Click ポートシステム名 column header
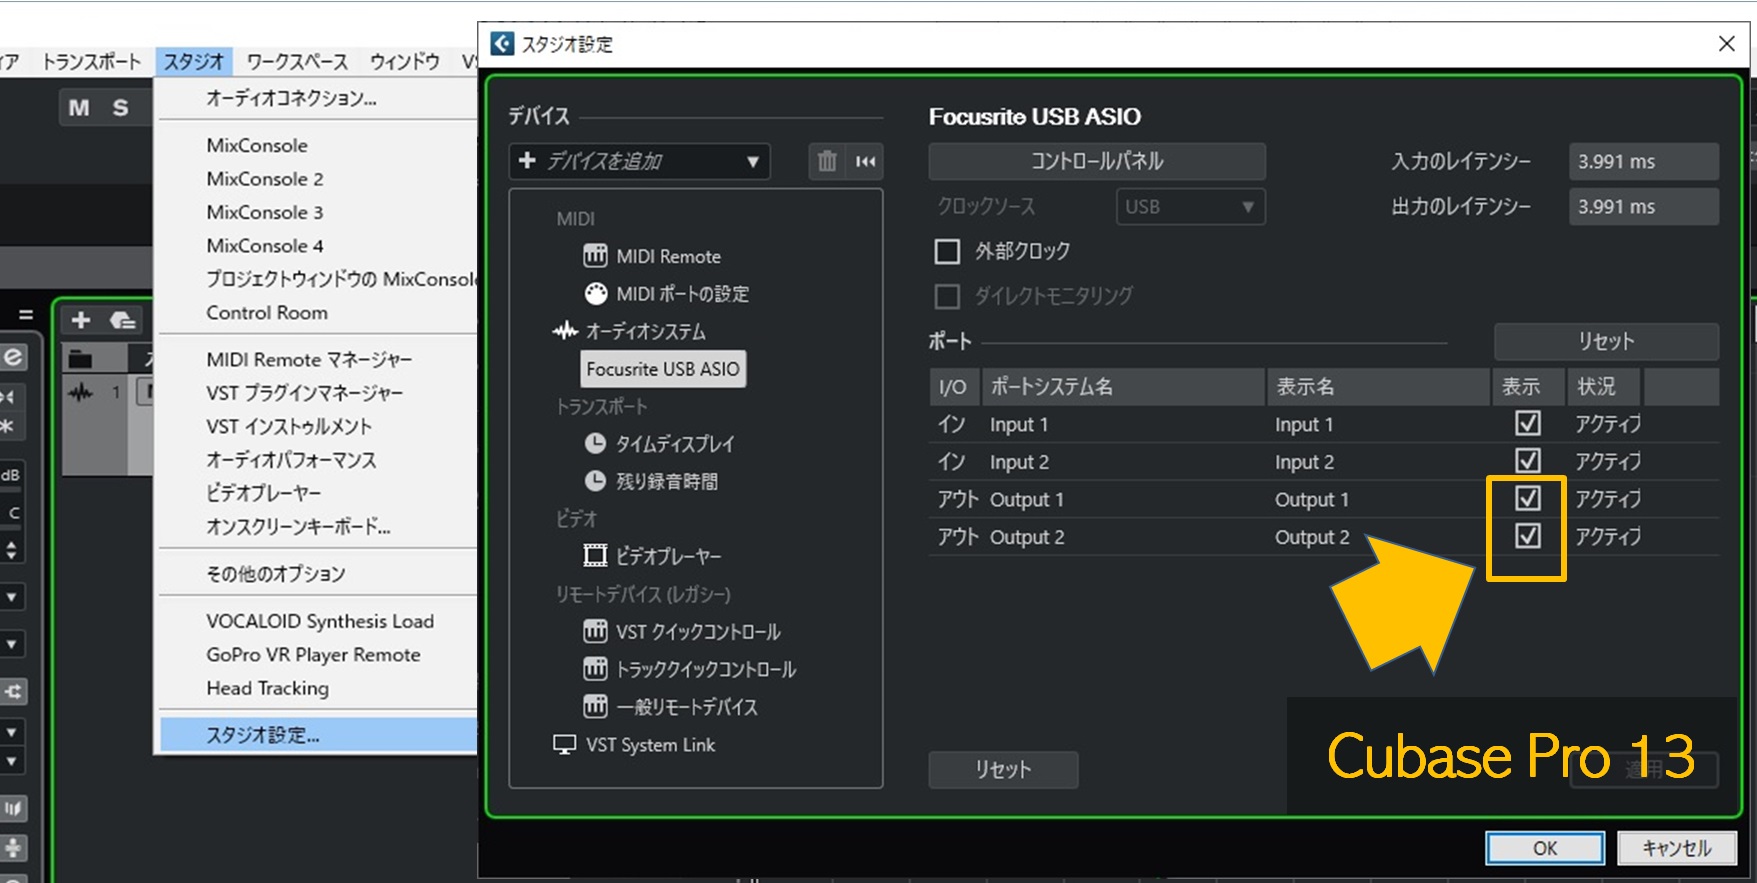1757x883 pixels. coord(1125,387)
